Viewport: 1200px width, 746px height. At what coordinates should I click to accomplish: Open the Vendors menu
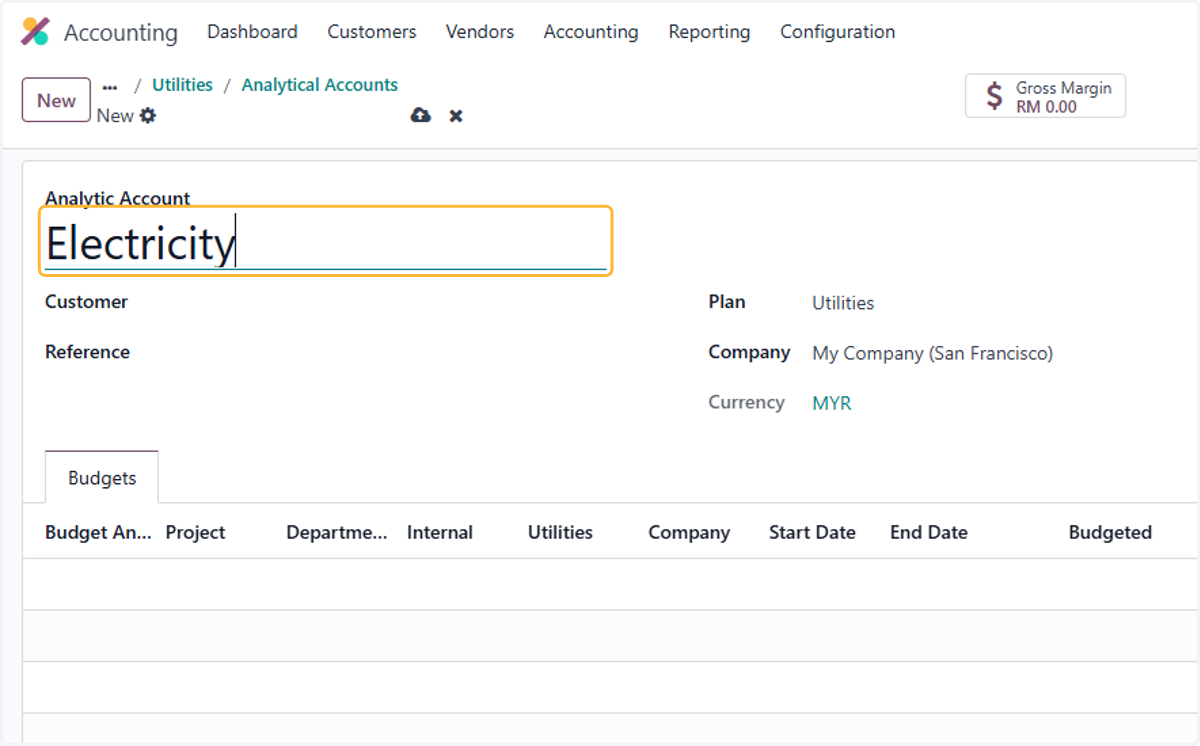(x=480, y=32)
